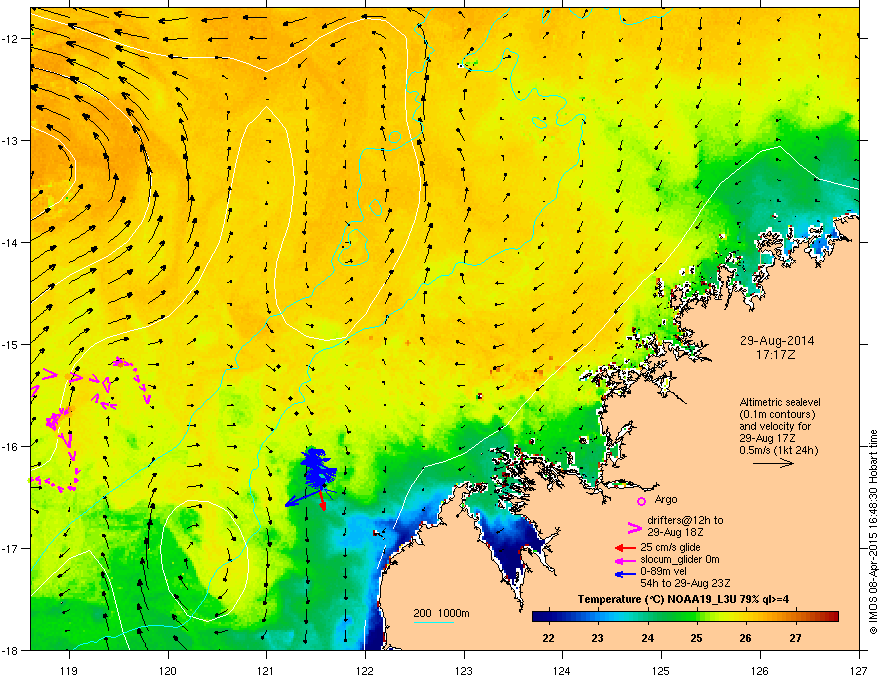Image resolution: width=880 pixels, height=680 pixels.
Task: Click the red glide arrow on the map
Action: coord(322,501)
